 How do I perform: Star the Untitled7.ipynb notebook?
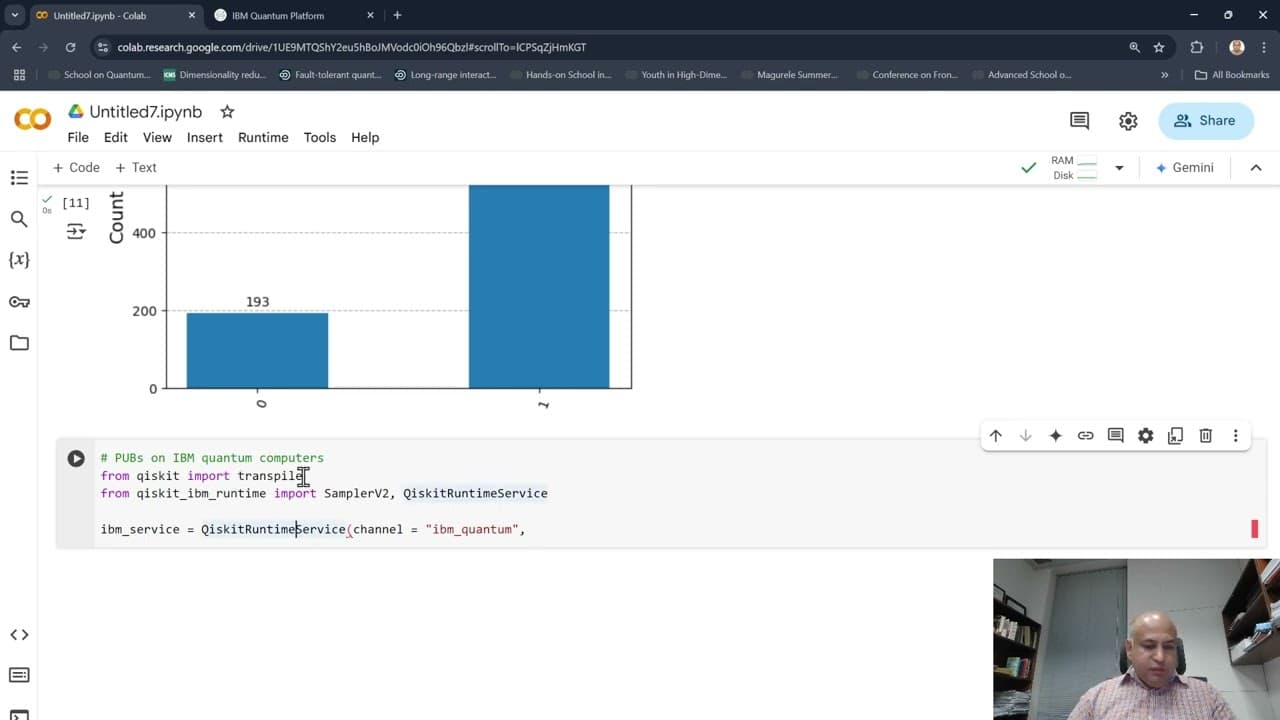(227, 111)
